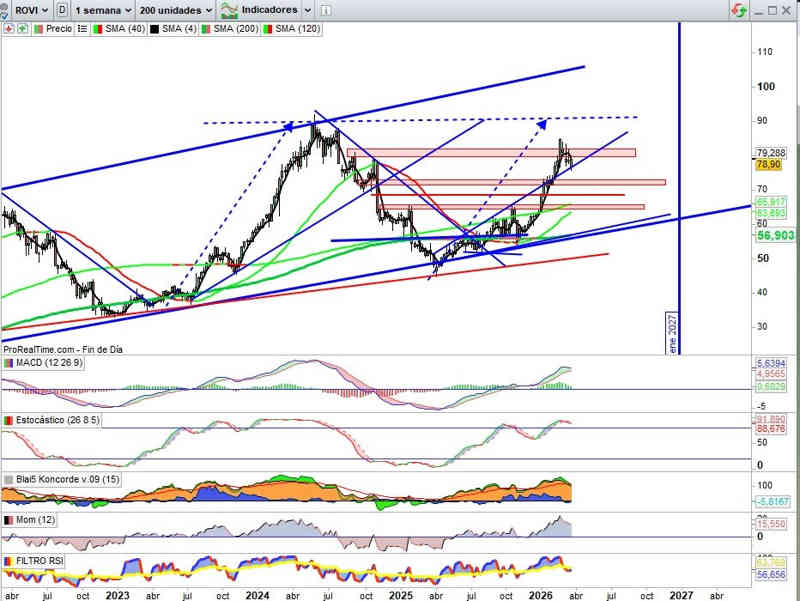Click the 'ene 2027' vertical line marker
The height and width of the screenshot is (601, 800).
pos(671,334)
